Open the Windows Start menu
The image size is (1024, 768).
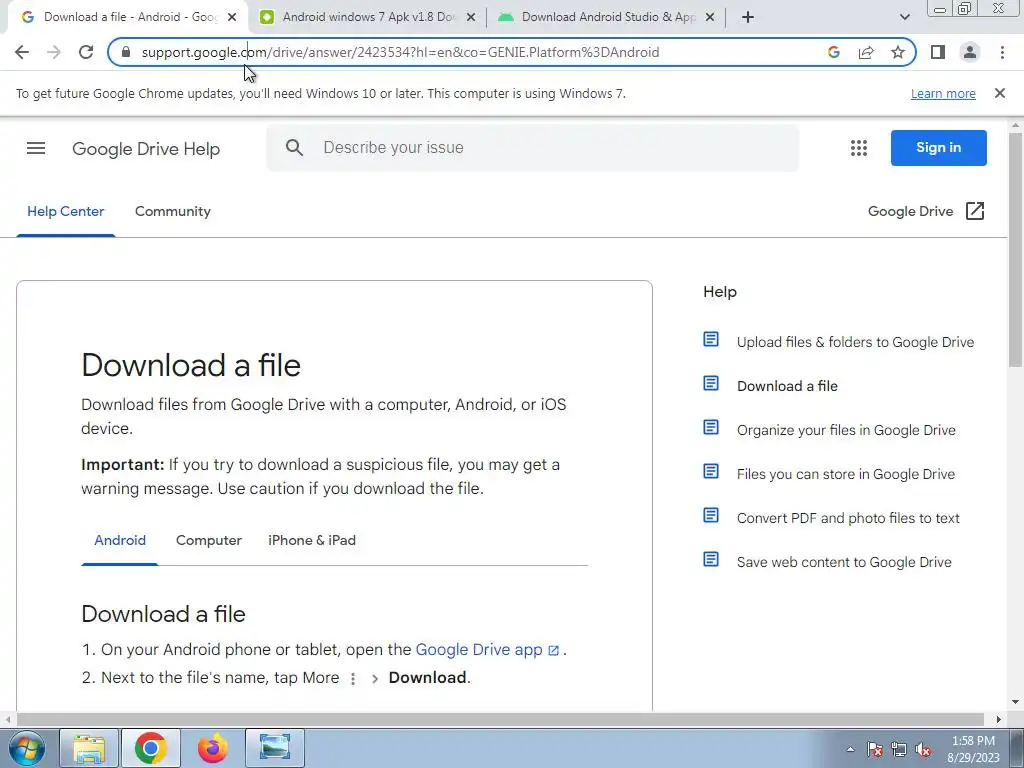[27, 748]
